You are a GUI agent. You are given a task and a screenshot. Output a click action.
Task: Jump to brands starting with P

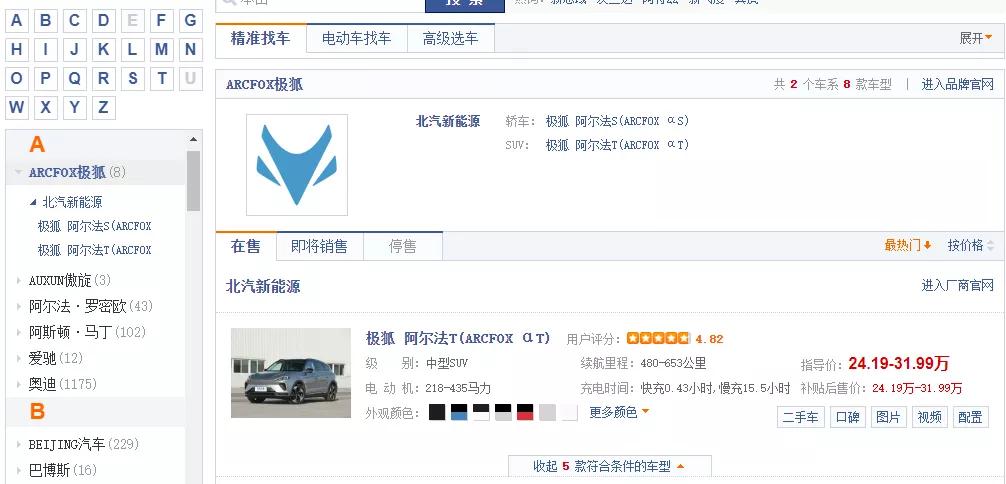[46, 78]
